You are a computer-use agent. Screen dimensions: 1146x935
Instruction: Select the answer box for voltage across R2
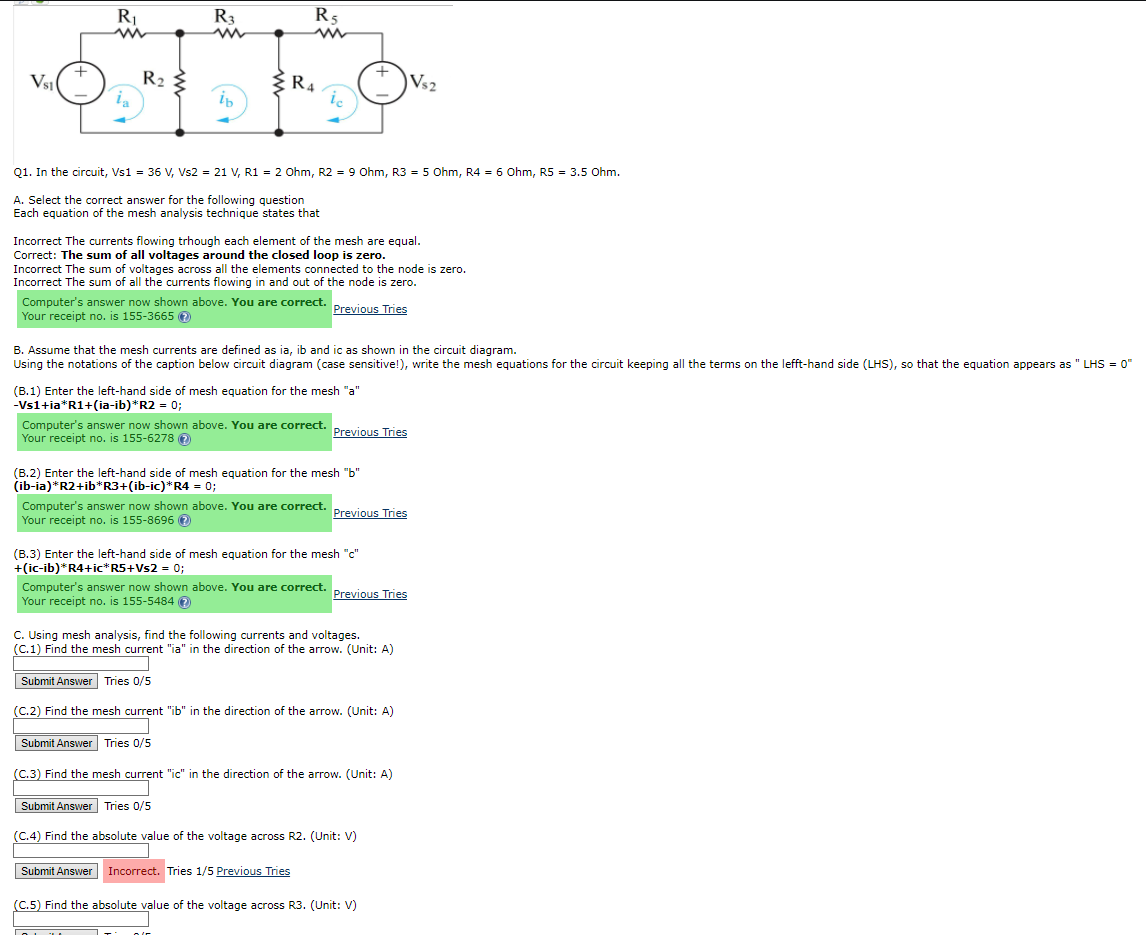pyautogui.click(x=80, y=850)
